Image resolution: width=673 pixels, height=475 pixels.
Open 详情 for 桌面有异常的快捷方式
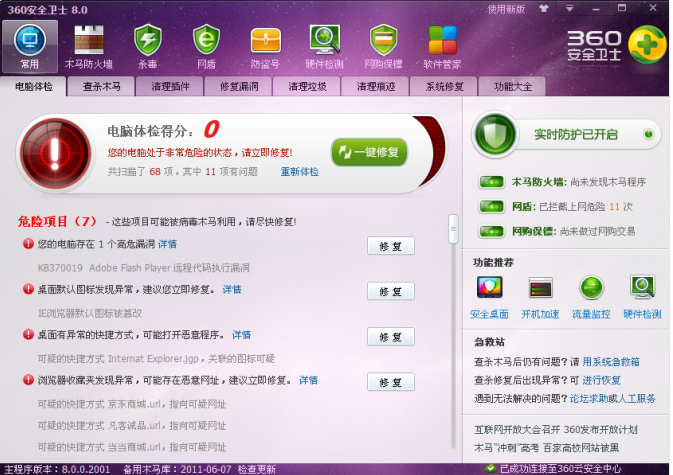[x=241, y=335]
